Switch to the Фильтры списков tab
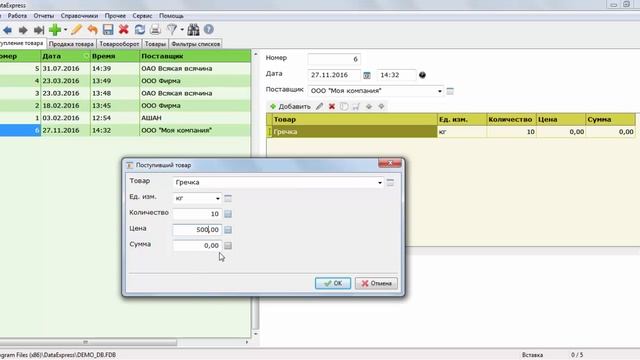 [x=196, y=44]
